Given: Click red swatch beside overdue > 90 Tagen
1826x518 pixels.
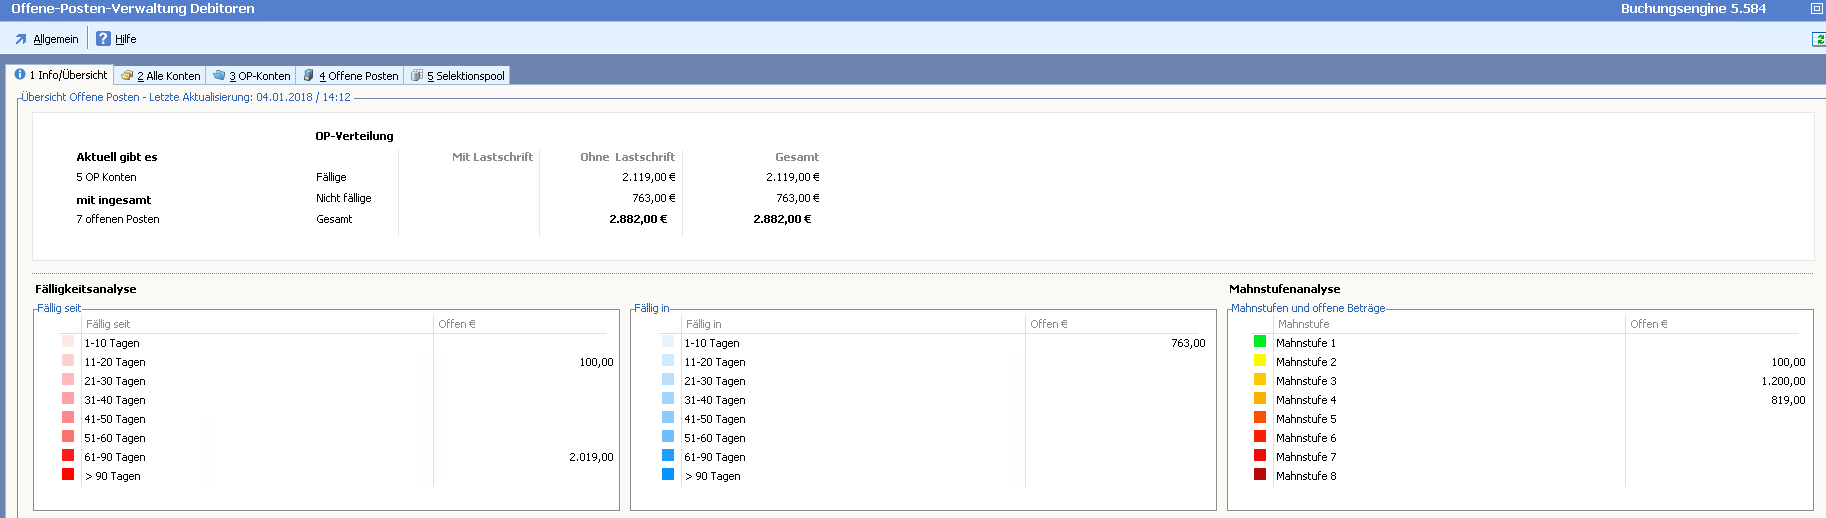Looking at the screenshot, I should coord(68,475).
